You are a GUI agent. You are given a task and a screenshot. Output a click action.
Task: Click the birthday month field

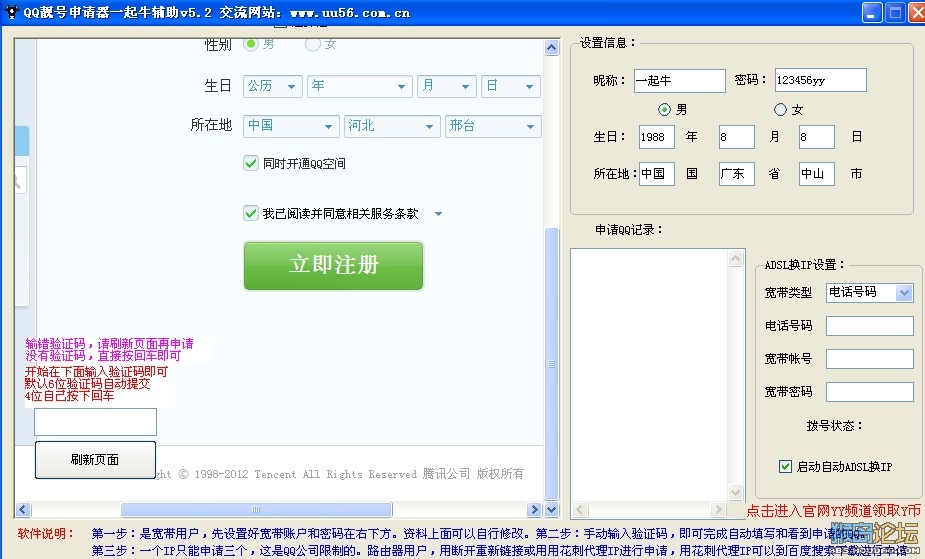click(x=736, y=137)
